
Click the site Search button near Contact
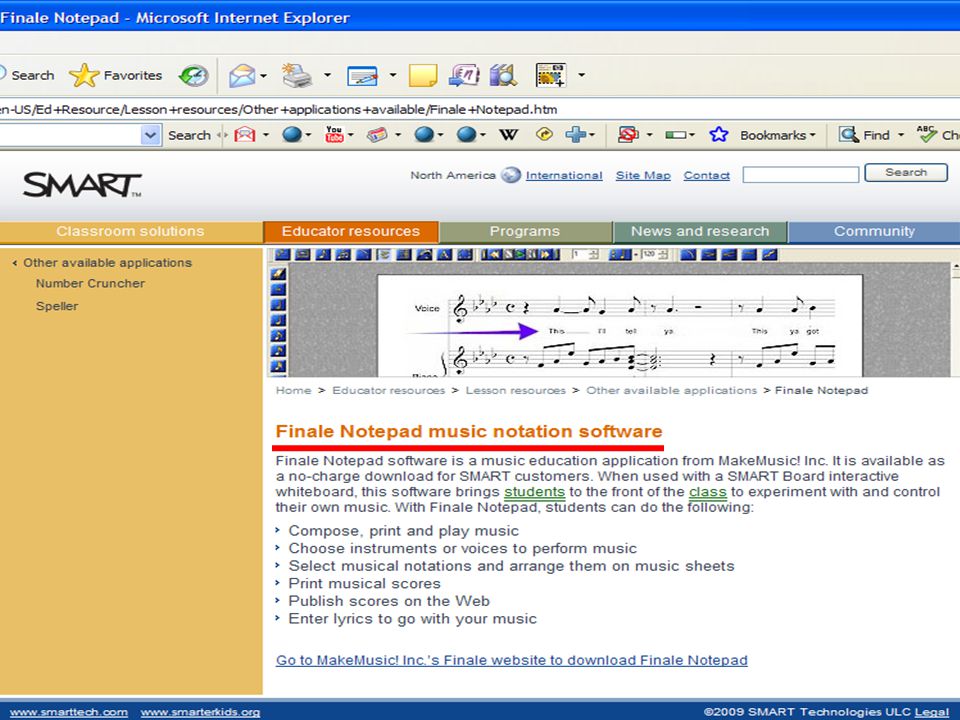pos(906,173)
